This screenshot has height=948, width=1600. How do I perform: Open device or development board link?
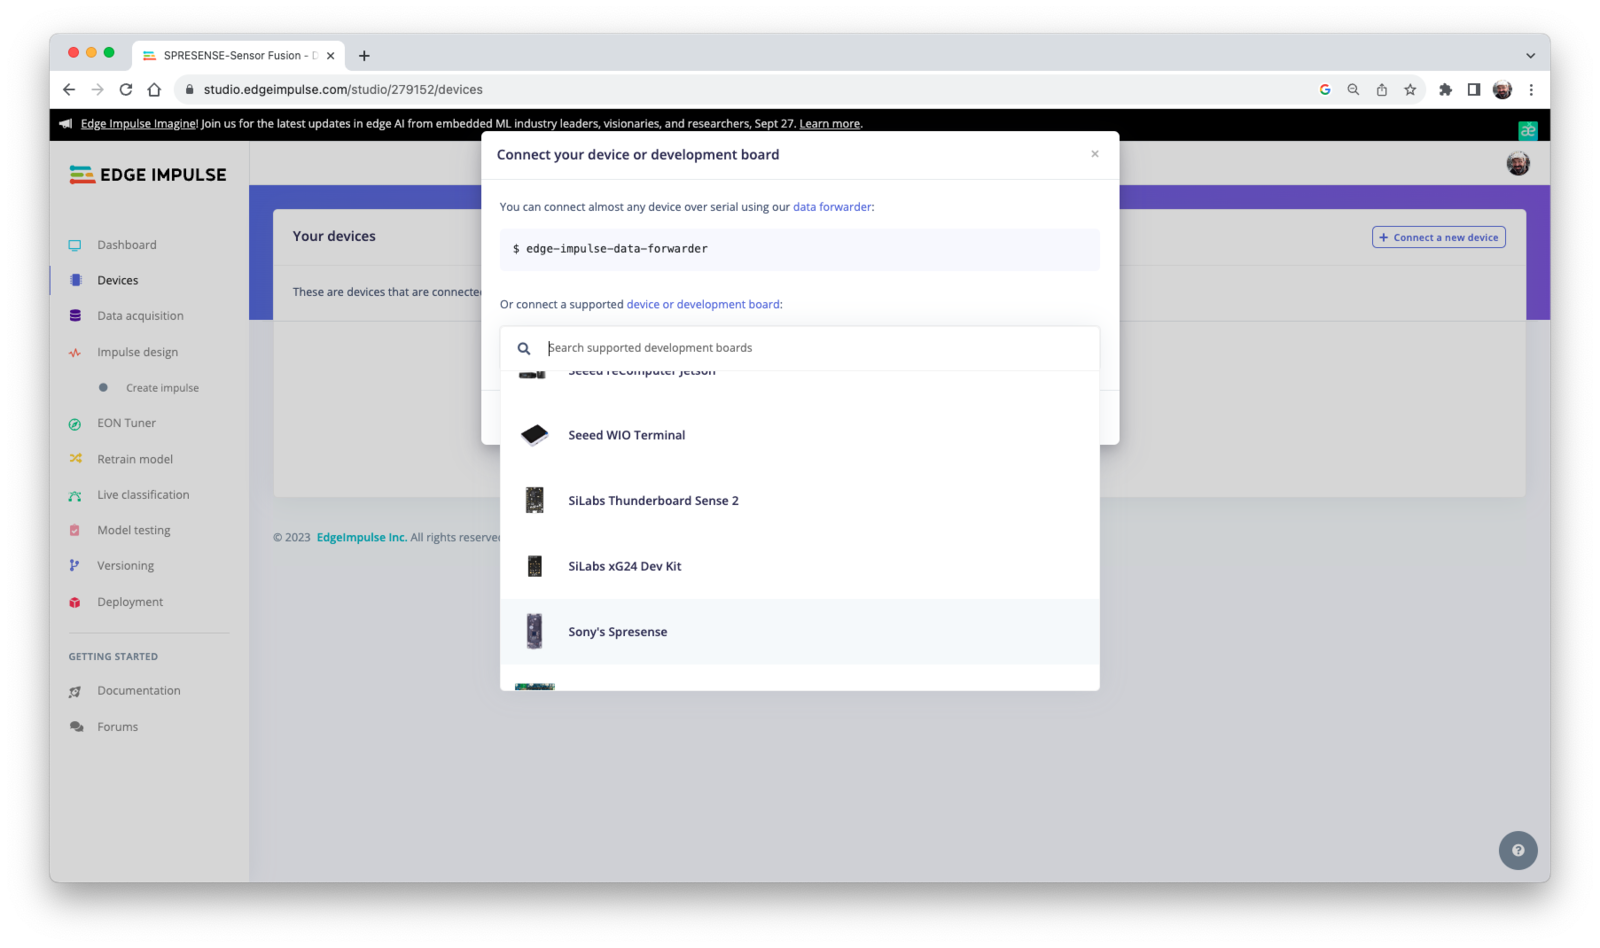click(x=703, y=304)
